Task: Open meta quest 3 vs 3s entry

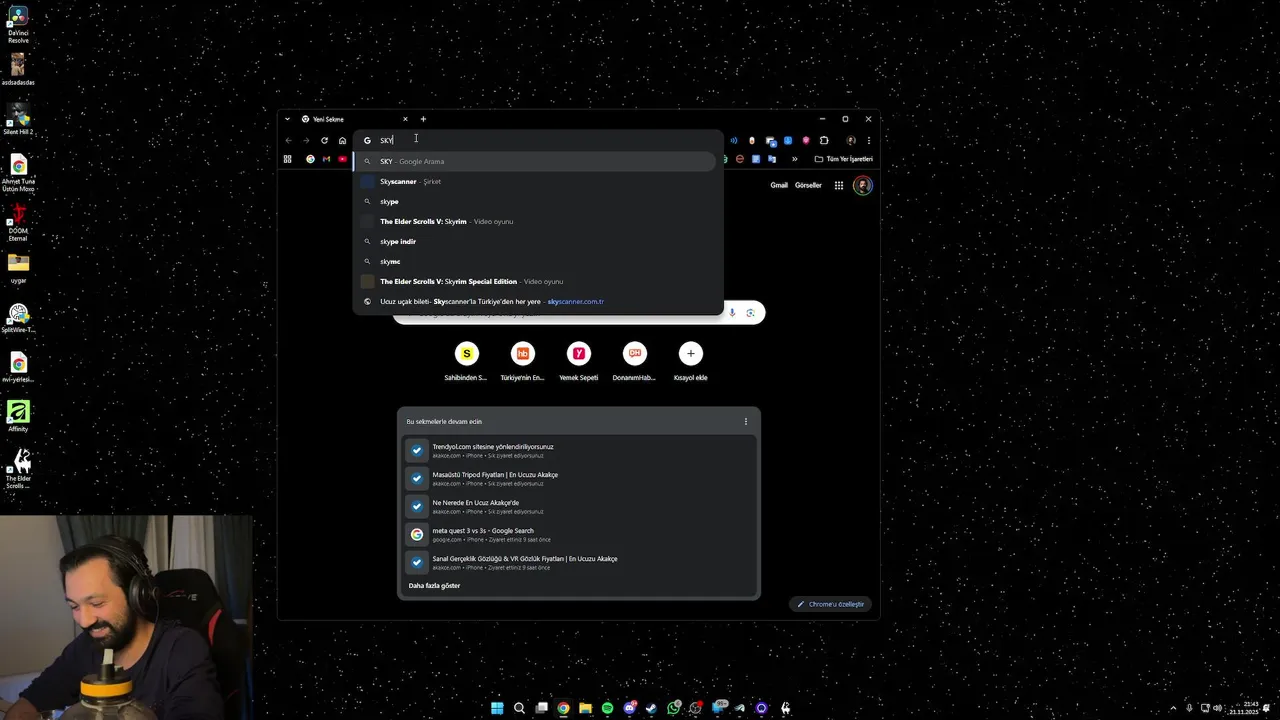Action: (x=578, y=535)
